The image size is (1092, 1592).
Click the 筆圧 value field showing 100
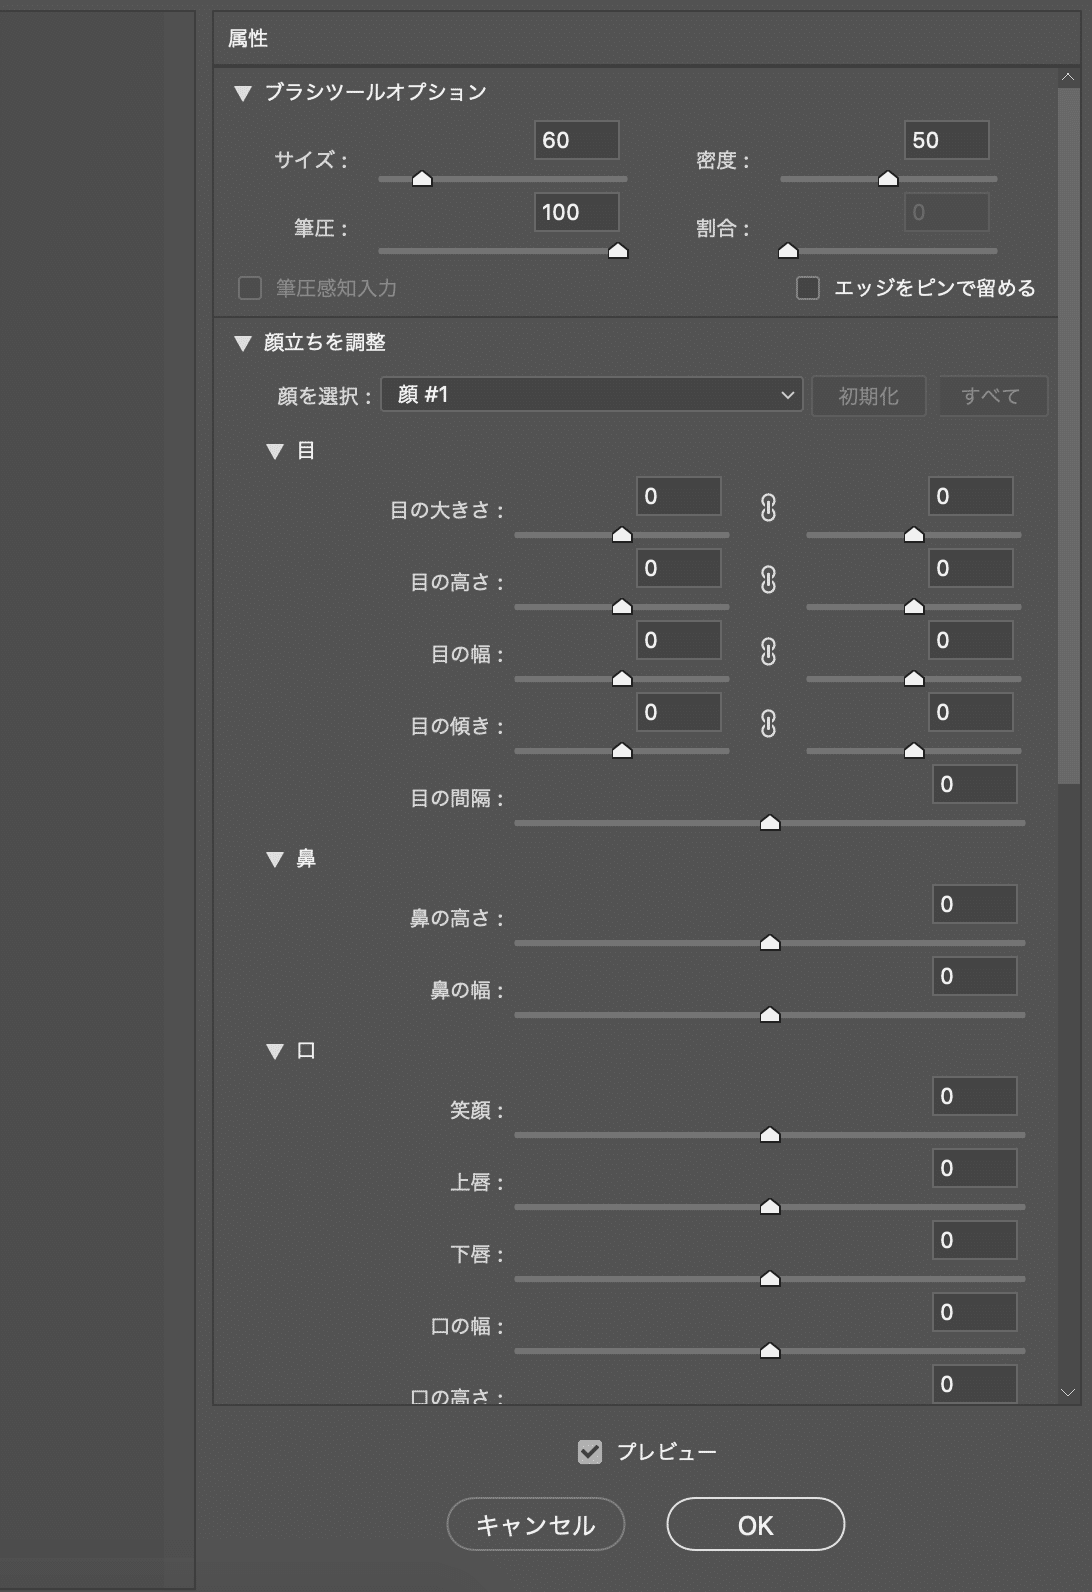pyautogui.click(x=577, y=212)
